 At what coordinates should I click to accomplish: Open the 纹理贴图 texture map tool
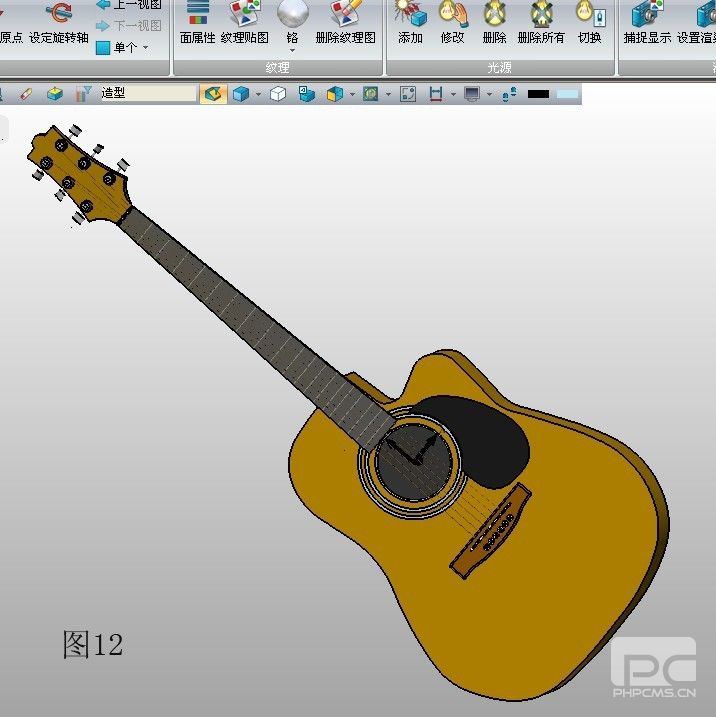(x=244, y=20)
